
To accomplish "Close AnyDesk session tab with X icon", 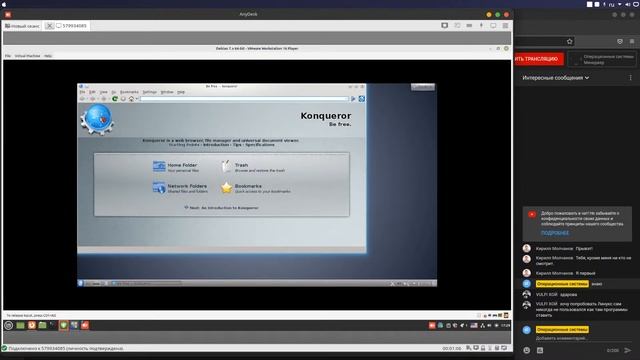I will pos(49,26).
